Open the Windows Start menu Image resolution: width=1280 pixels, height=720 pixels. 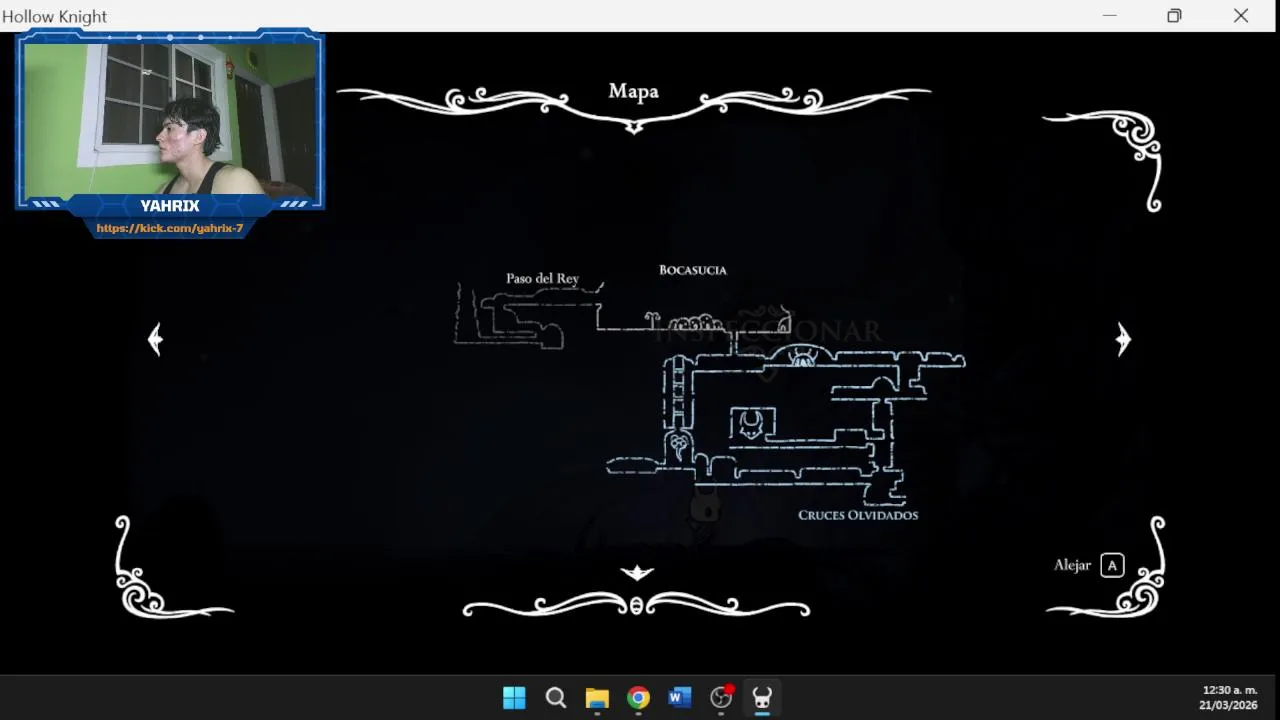click(x=514, y=698)
